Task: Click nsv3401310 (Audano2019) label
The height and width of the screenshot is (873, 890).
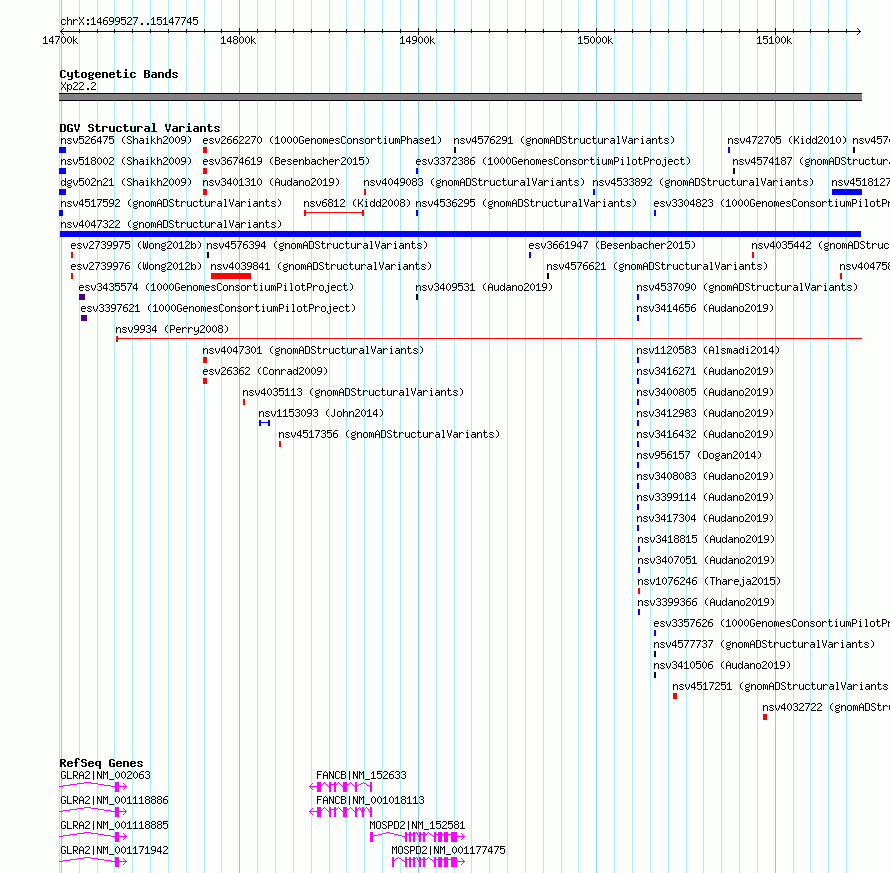Action: [271, 182]
